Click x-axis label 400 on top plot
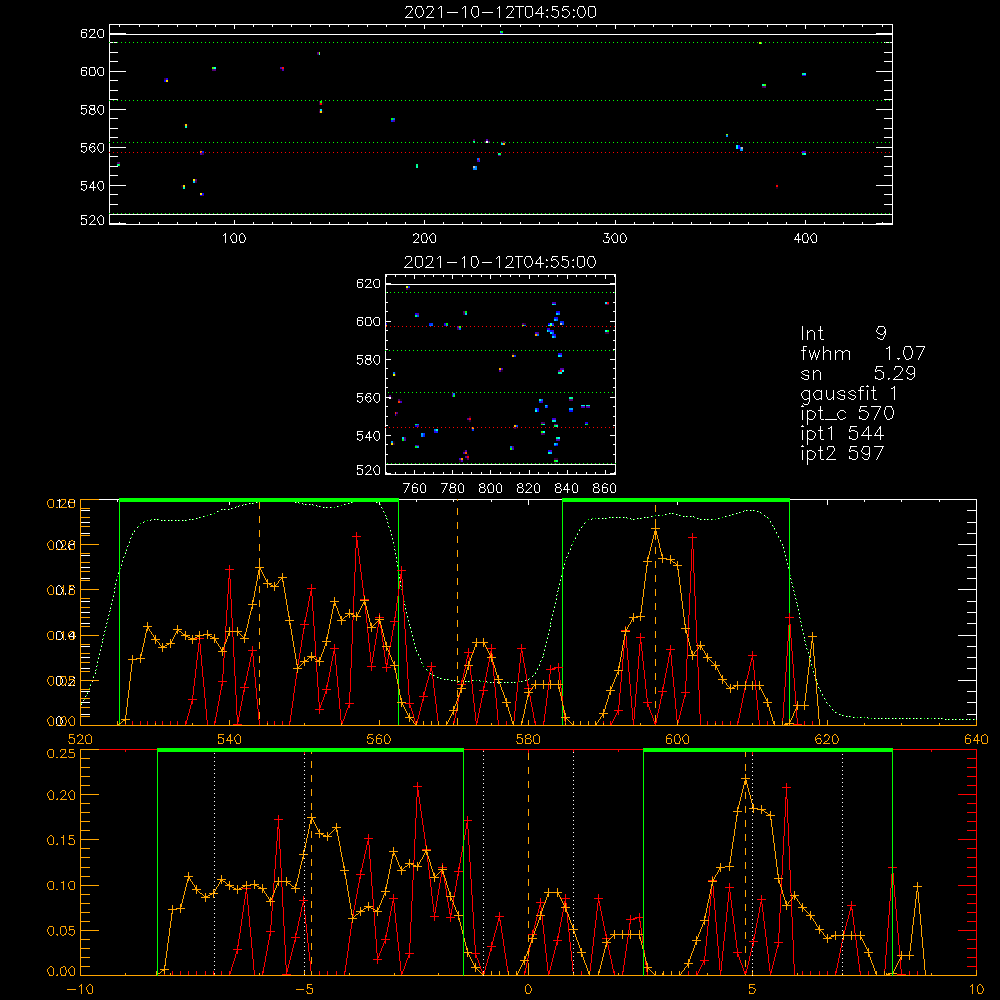Viewport: 1000px width, 1000px height. click(805, 239)
